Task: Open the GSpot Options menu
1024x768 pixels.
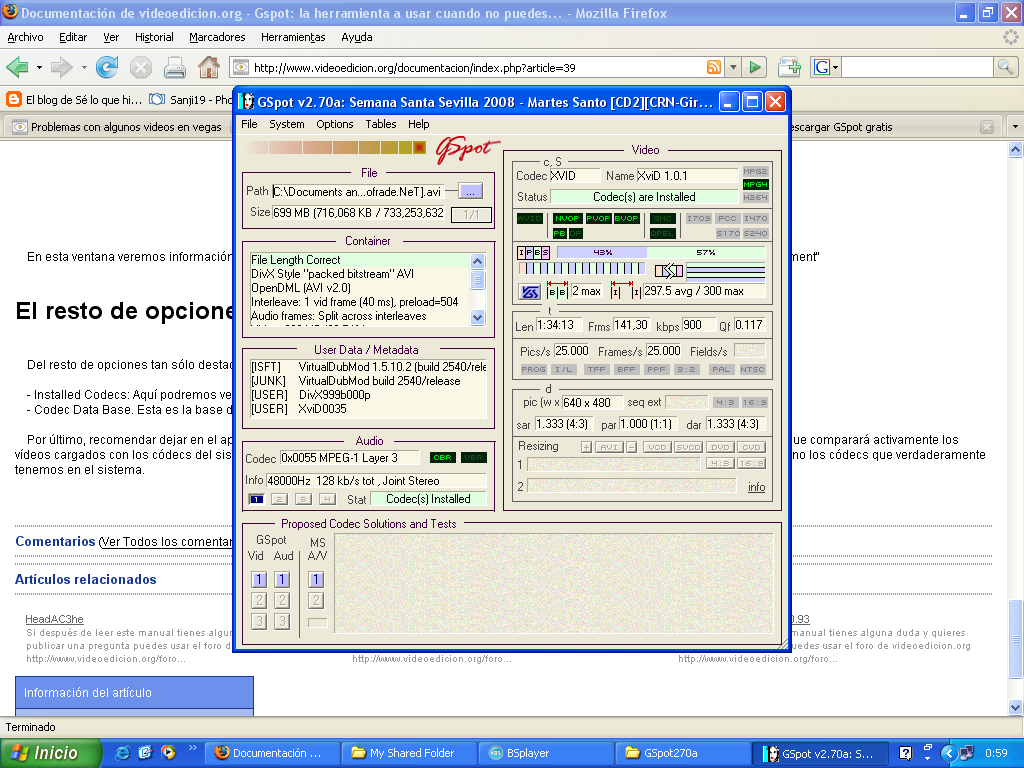Action: tap(334, 124)
